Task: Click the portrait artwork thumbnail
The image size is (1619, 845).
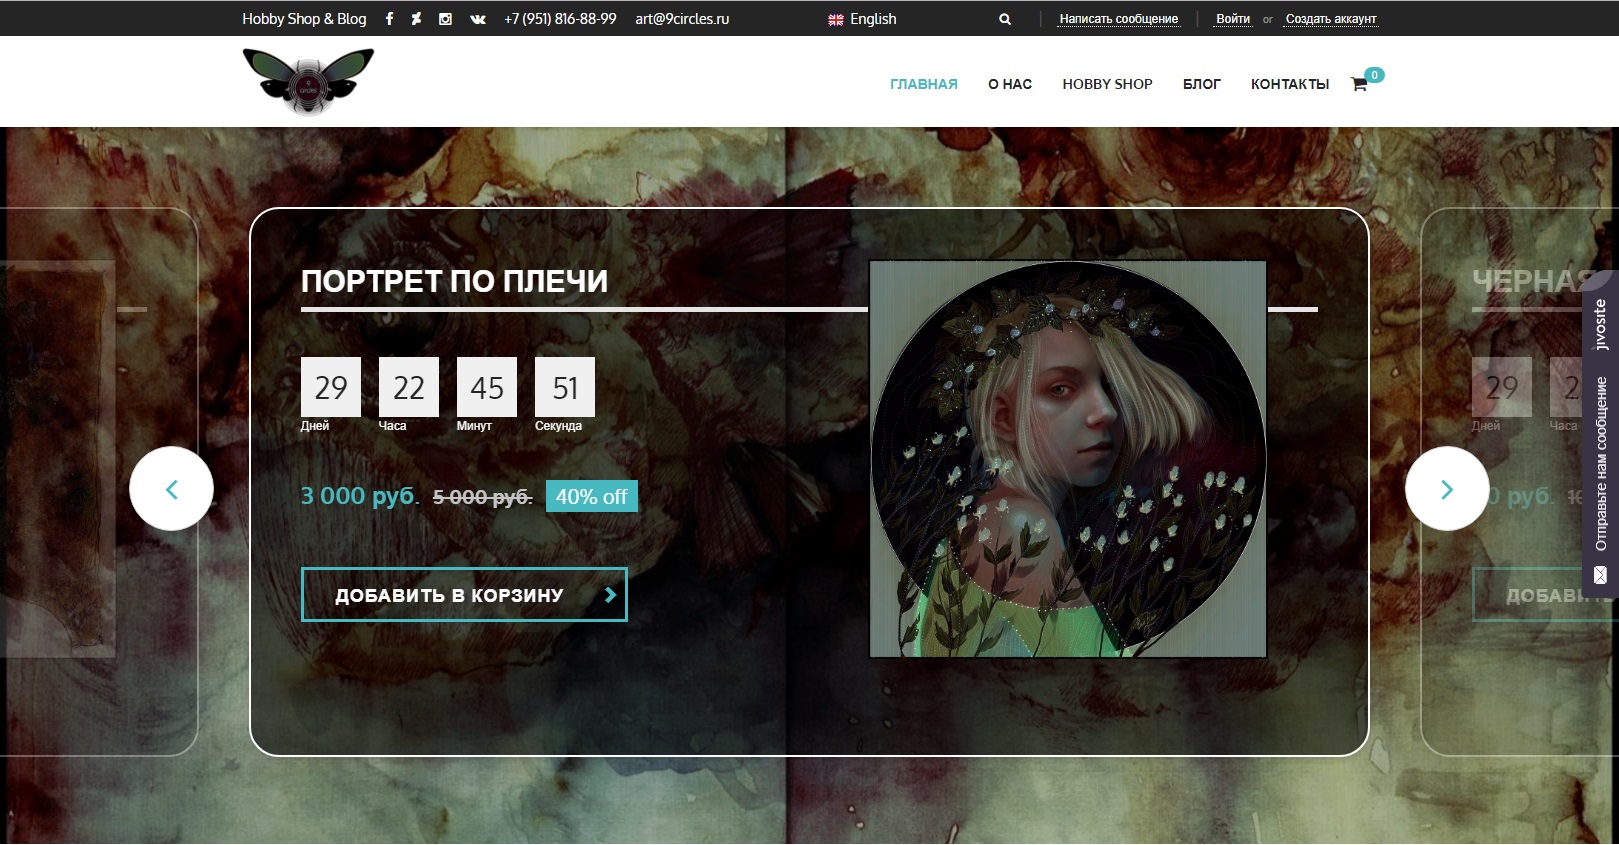Action: [1068, 459]
